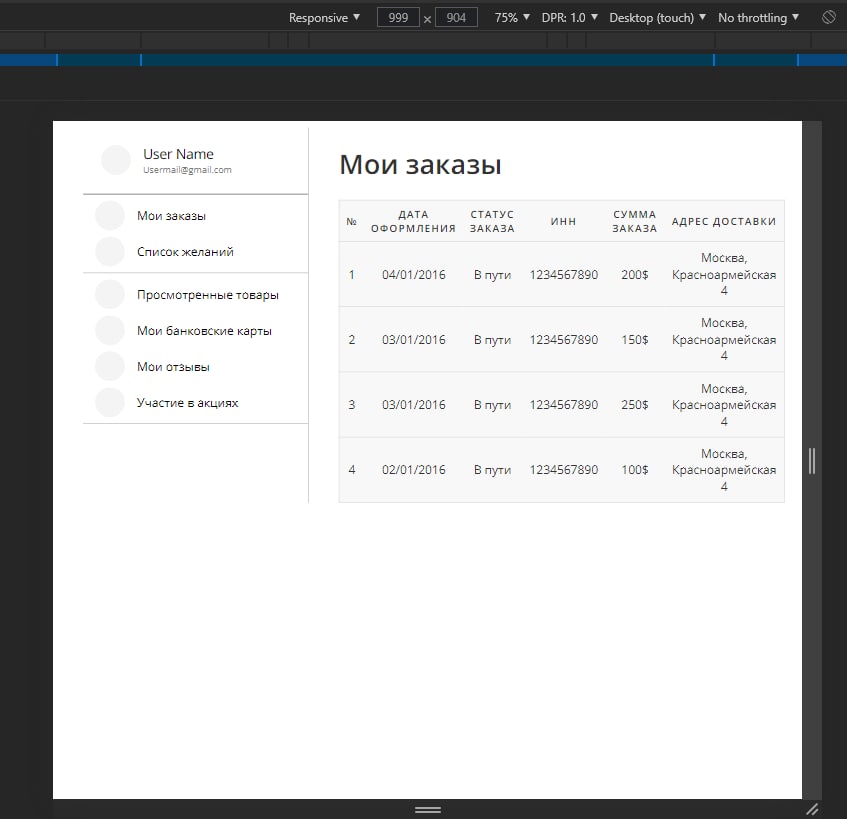Click the Мои заказы page heading
Image resolution: width=847 pixels, height=819 pixels.
point(420,165)
